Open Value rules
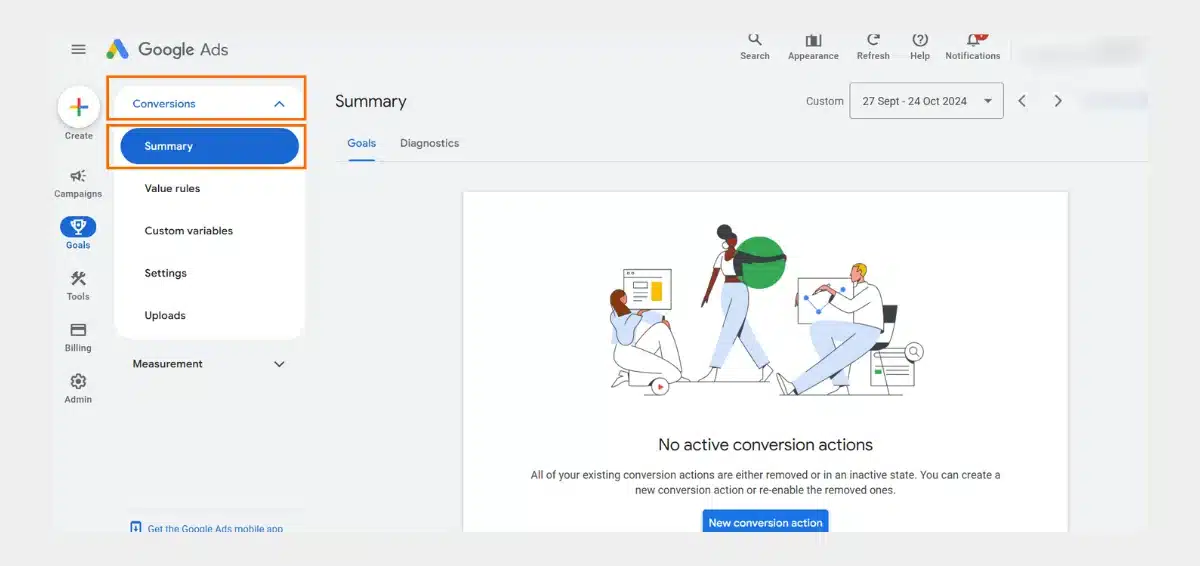 click(172, 188)
